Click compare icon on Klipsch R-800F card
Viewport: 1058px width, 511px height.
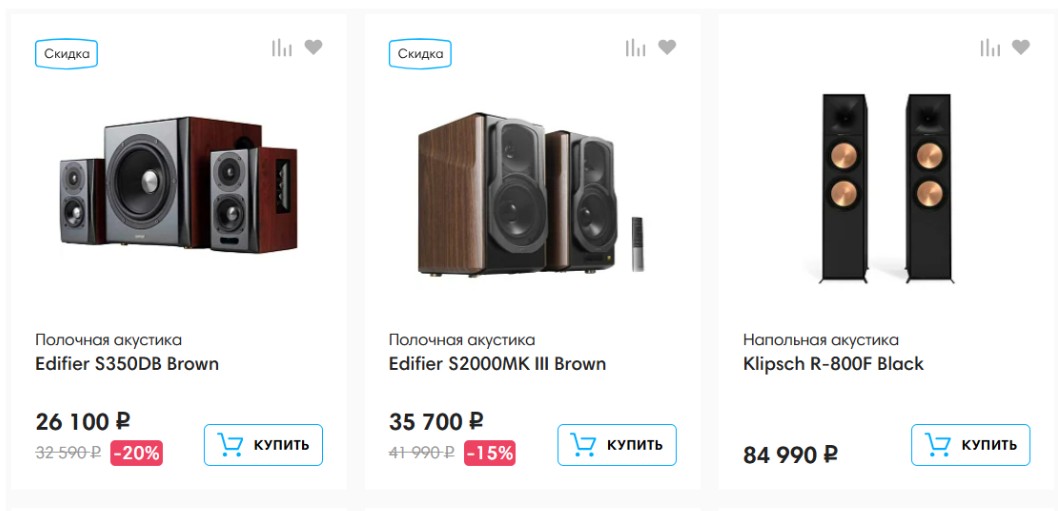tap(990, 47)
